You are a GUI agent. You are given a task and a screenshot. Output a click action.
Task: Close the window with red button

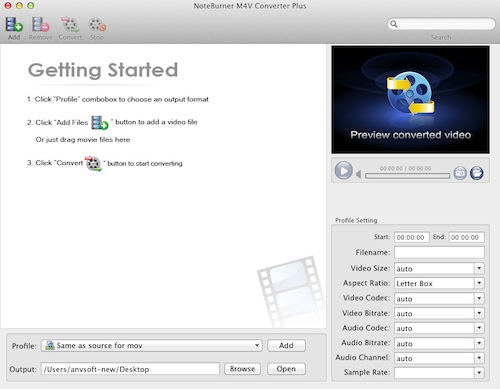click(8, 6)
